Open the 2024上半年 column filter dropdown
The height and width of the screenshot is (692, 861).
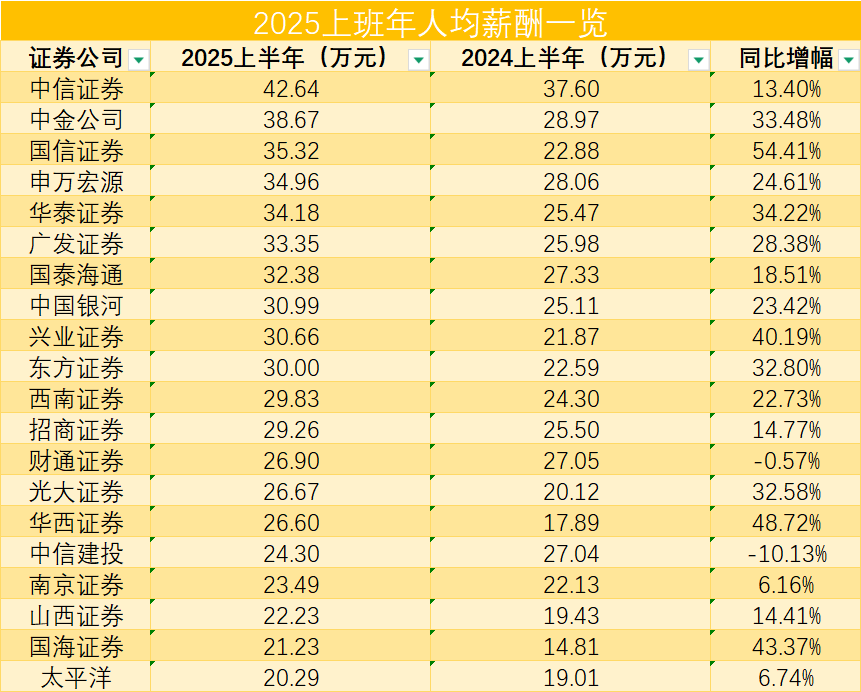click(x=698, y=59)
